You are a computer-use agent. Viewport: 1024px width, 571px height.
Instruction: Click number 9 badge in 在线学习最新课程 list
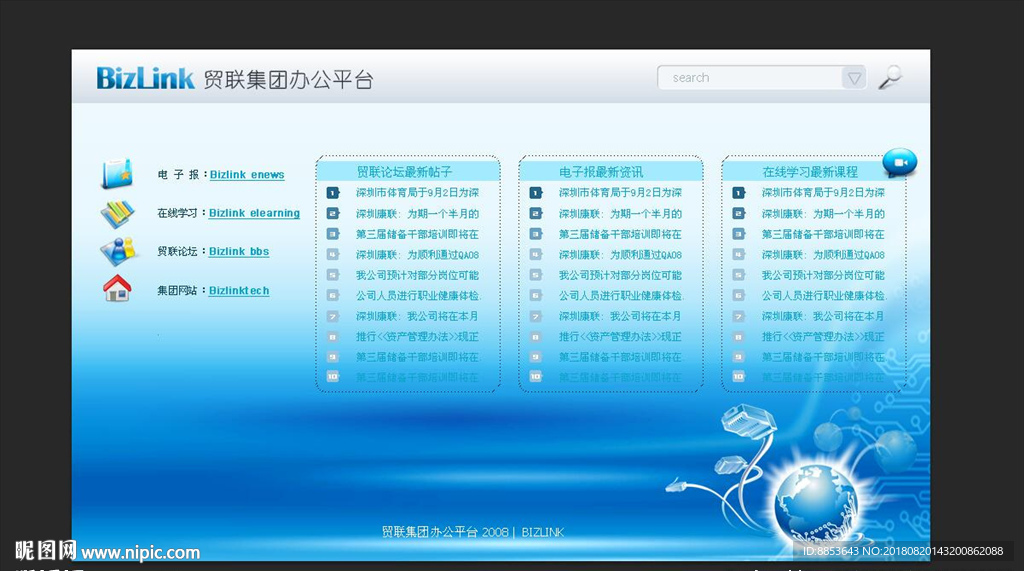point(739,357)
